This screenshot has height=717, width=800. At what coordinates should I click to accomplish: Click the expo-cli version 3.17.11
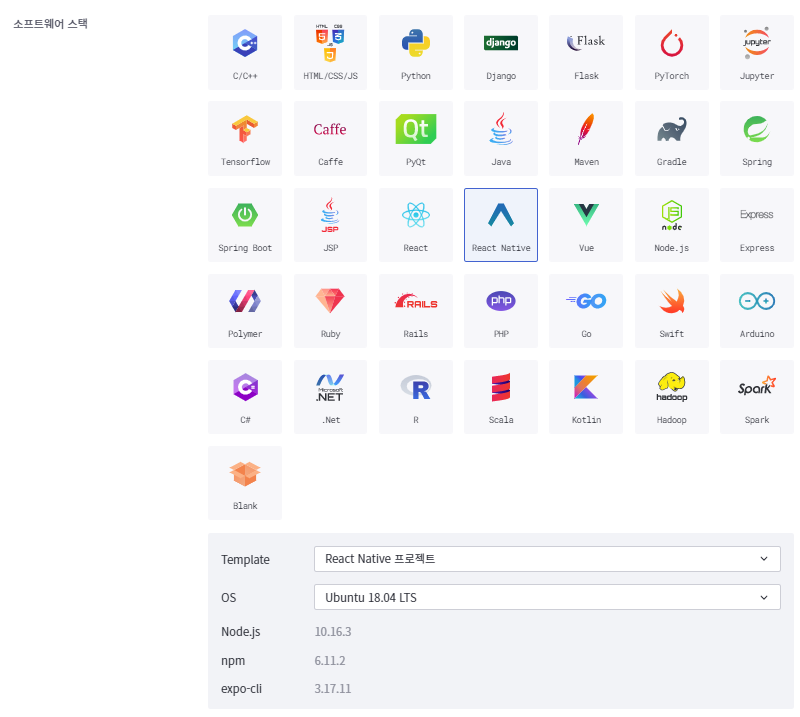tap(333, 689)
